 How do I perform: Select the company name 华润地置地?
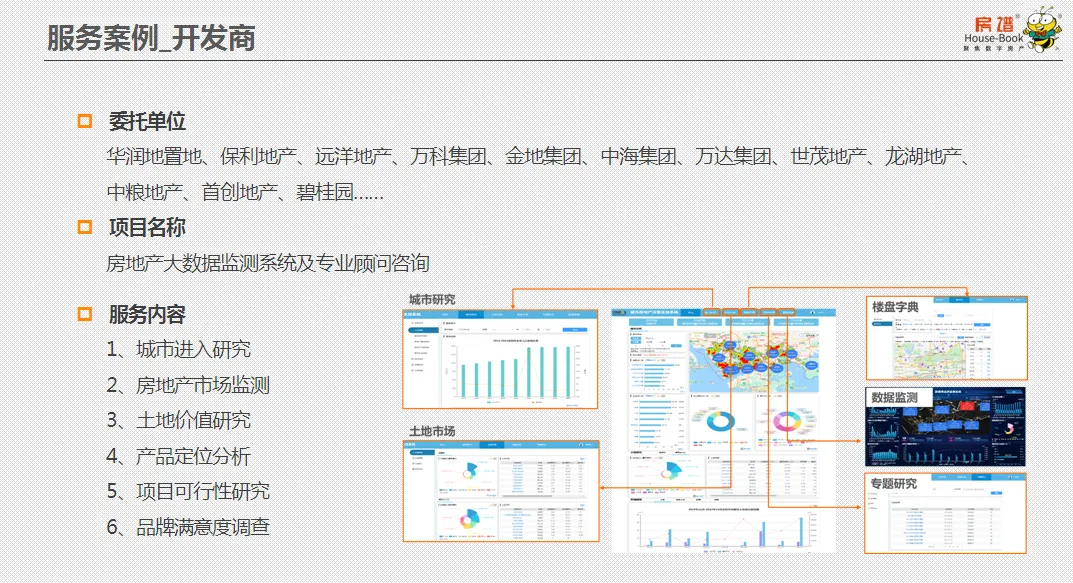point(154,156)
